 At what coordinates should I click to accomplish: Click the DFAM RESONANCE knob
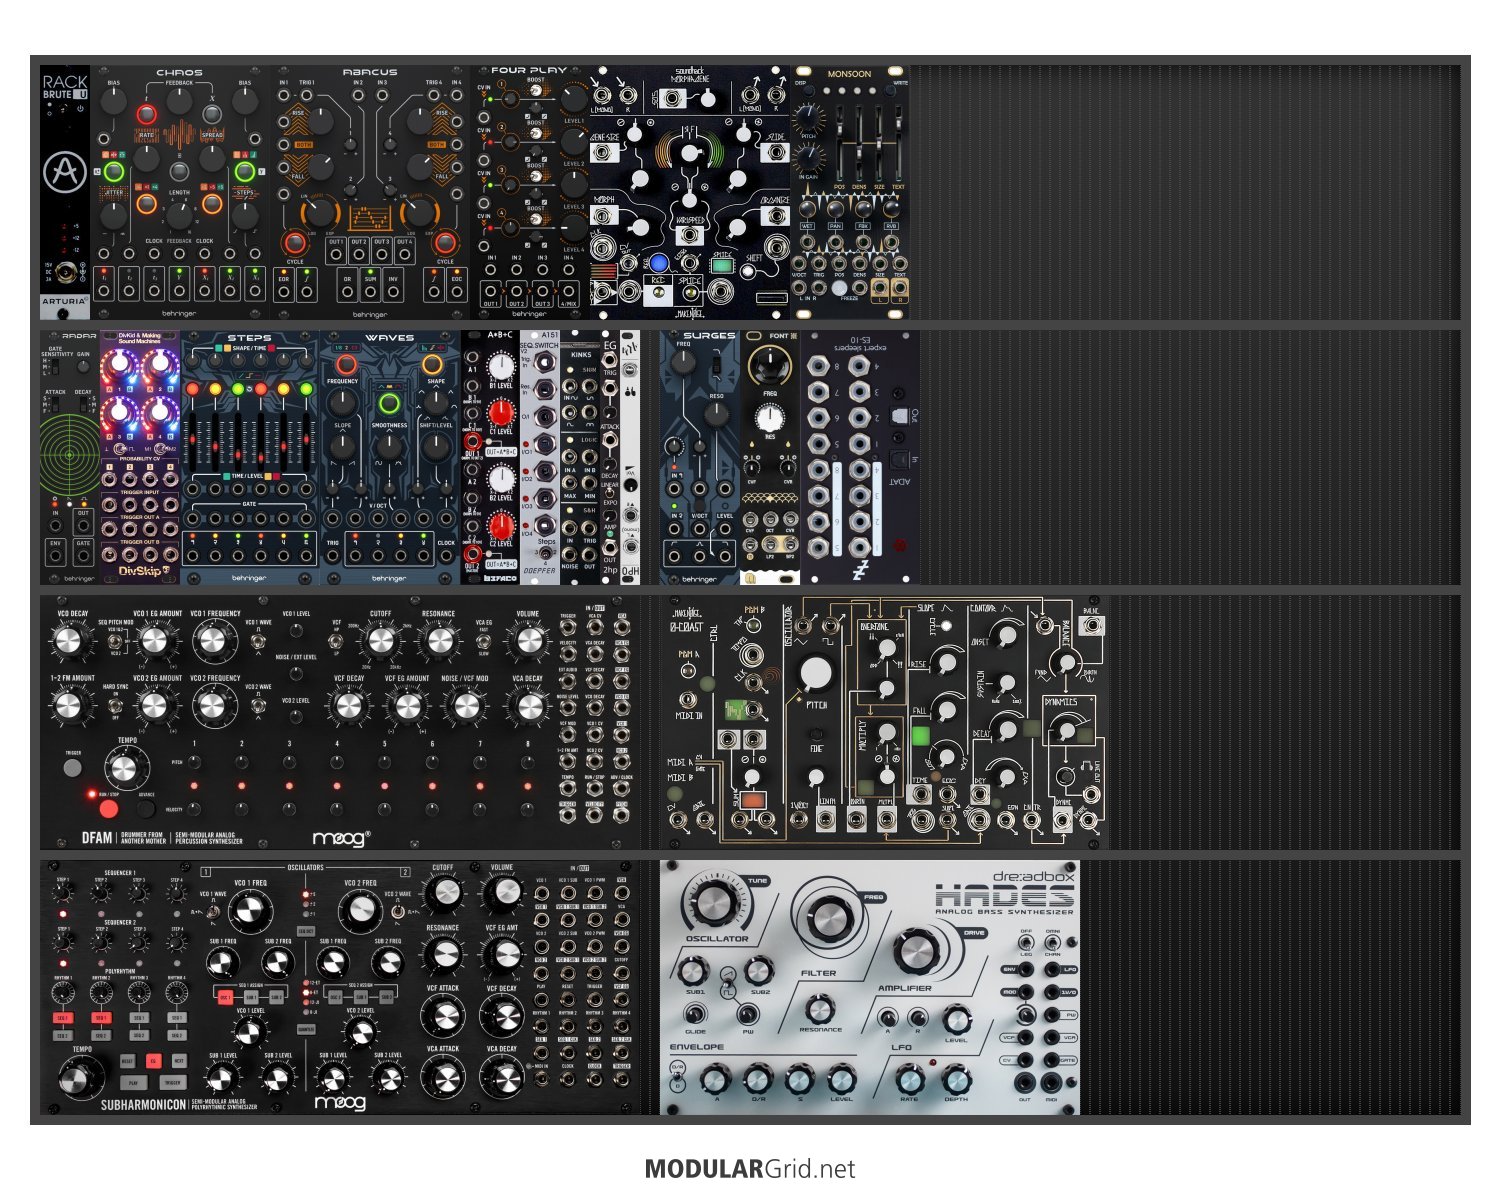[438, 642]
